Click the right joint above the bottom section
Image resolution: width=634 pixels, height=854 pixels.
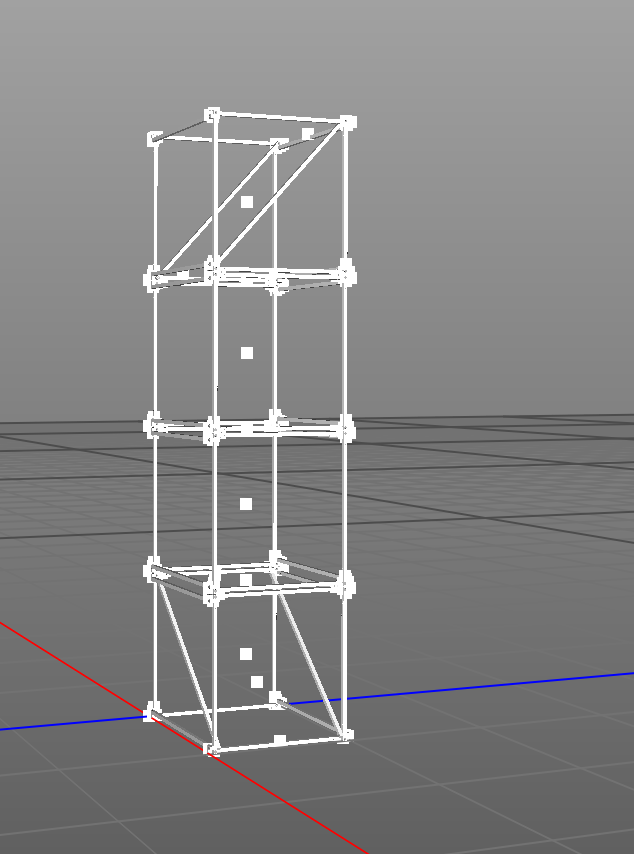coord(347,585)
